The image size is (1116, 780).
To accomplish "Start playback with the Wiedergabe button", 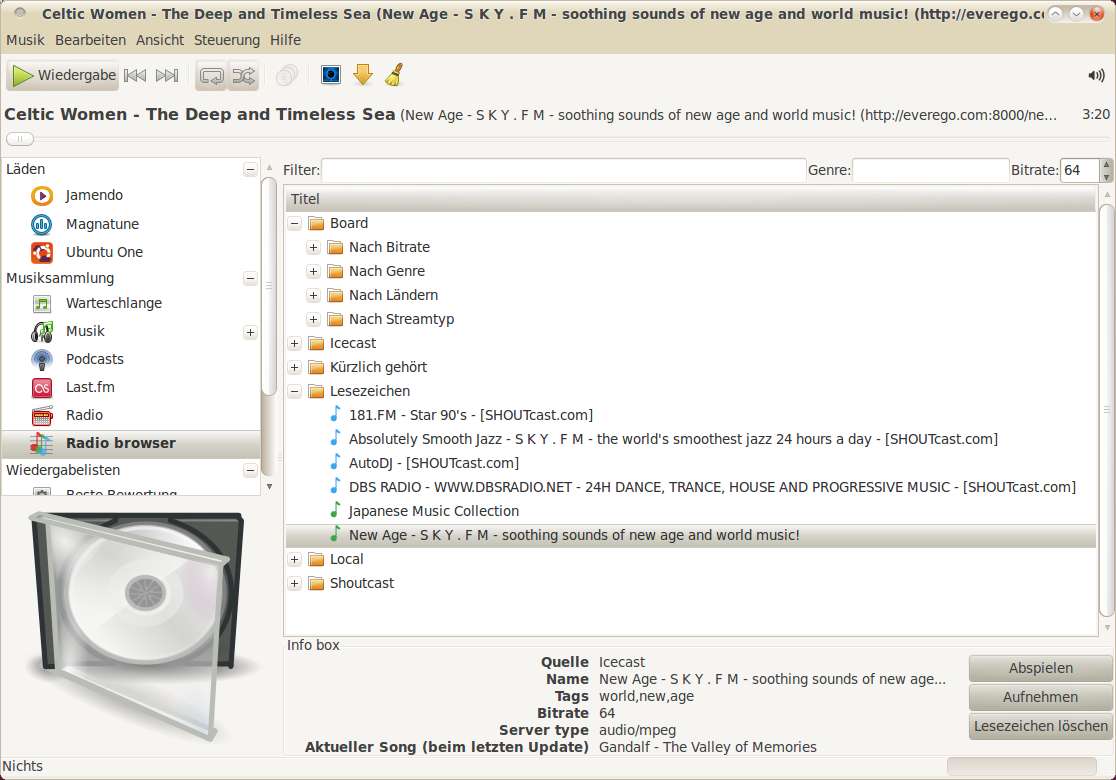I will [63, 75].
